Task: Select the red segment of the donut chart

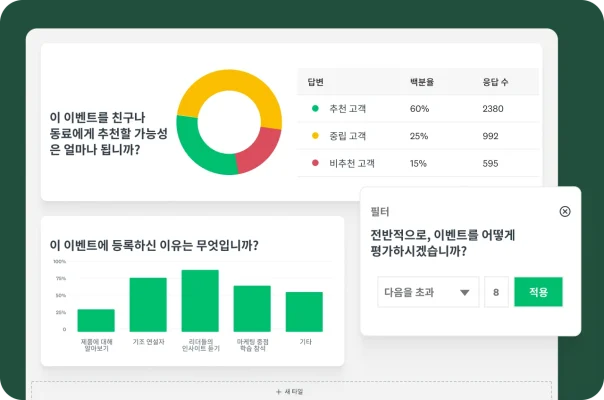Action: pos(258,150)
